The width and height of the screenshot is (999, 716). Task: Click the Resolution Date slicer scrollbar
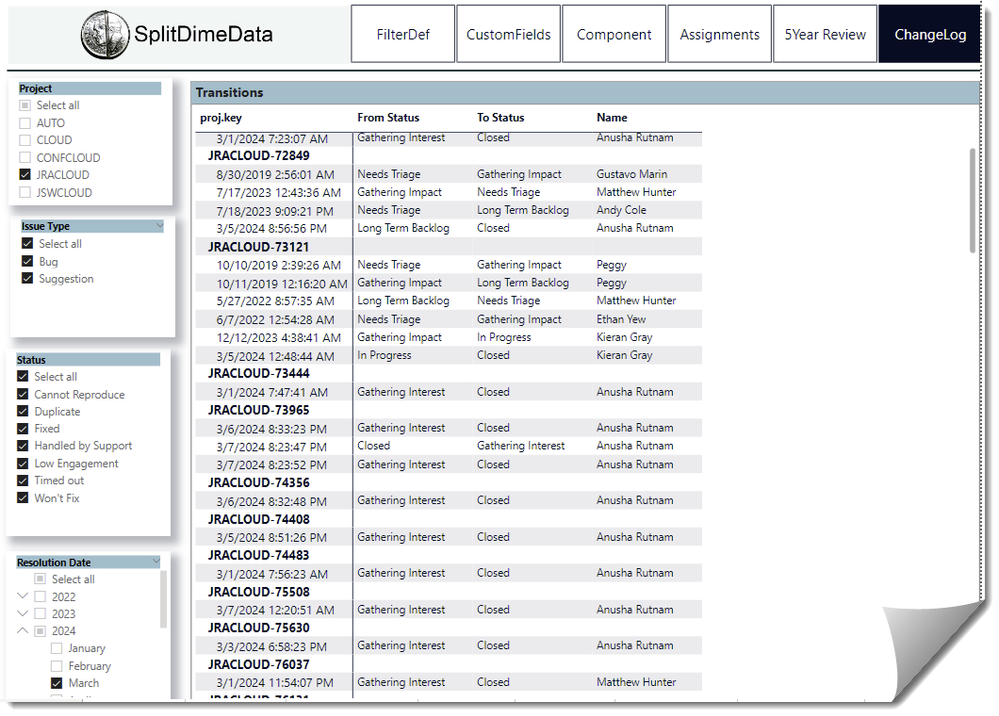coord(163,599)
